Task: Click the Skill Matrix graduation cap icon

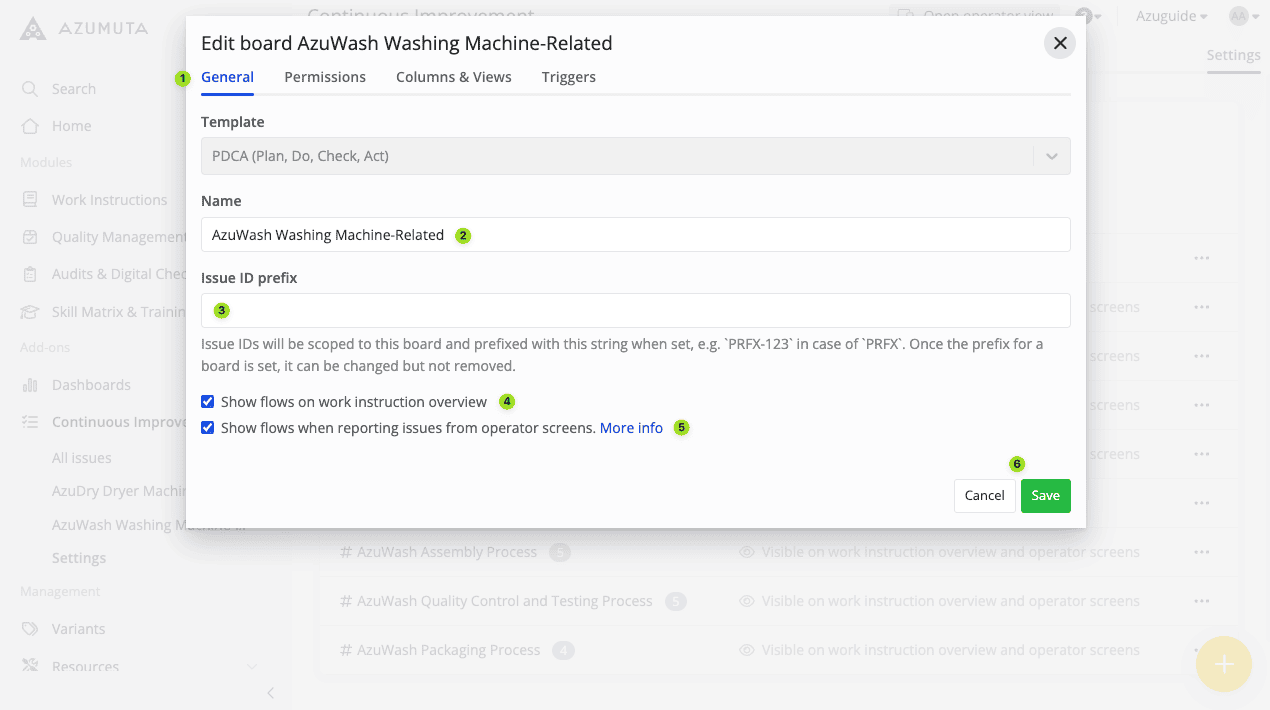Action: pyautogui.click(x=30, y=312)
